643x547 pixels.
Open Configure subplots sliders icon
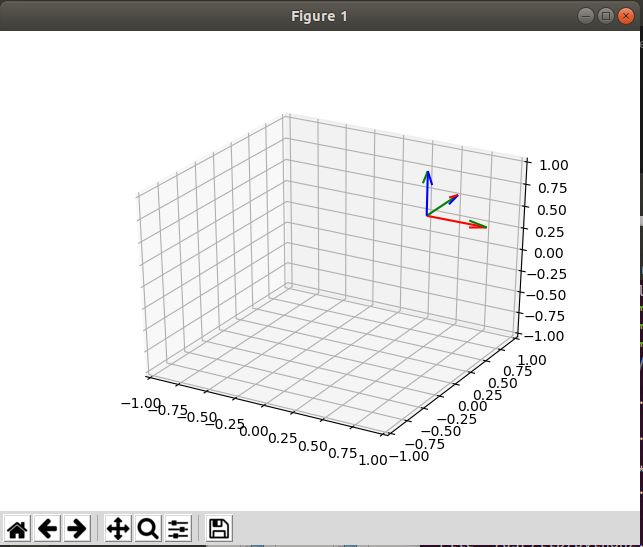click(178, 529)
